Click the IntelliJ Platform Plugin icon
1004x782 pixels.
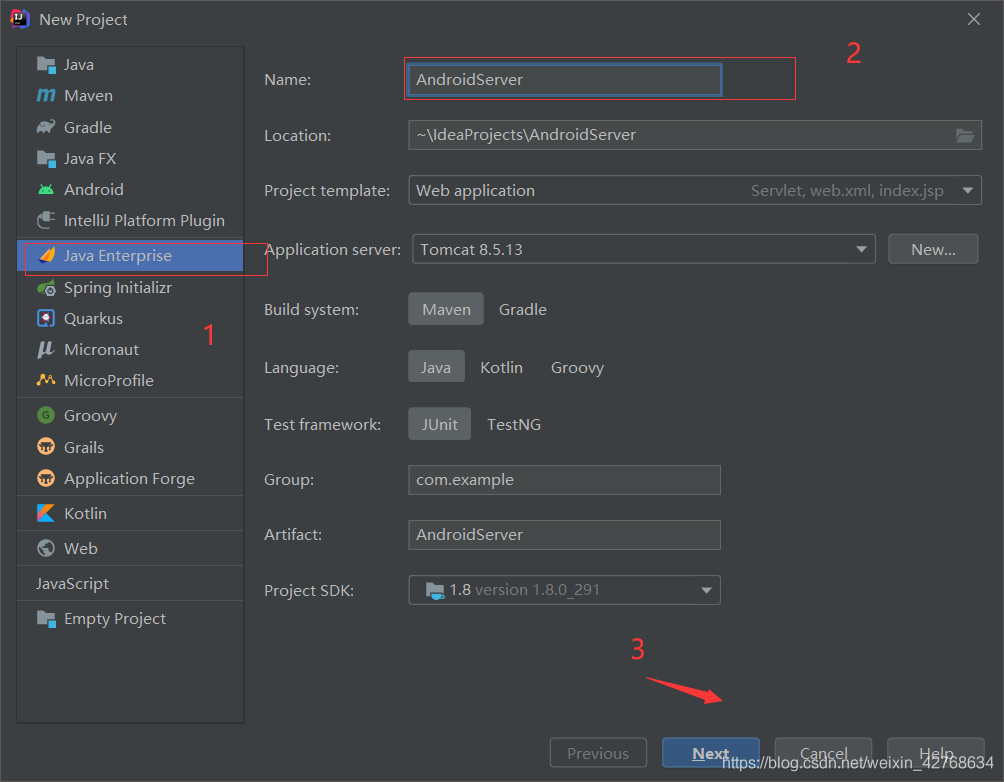(46, 220)
